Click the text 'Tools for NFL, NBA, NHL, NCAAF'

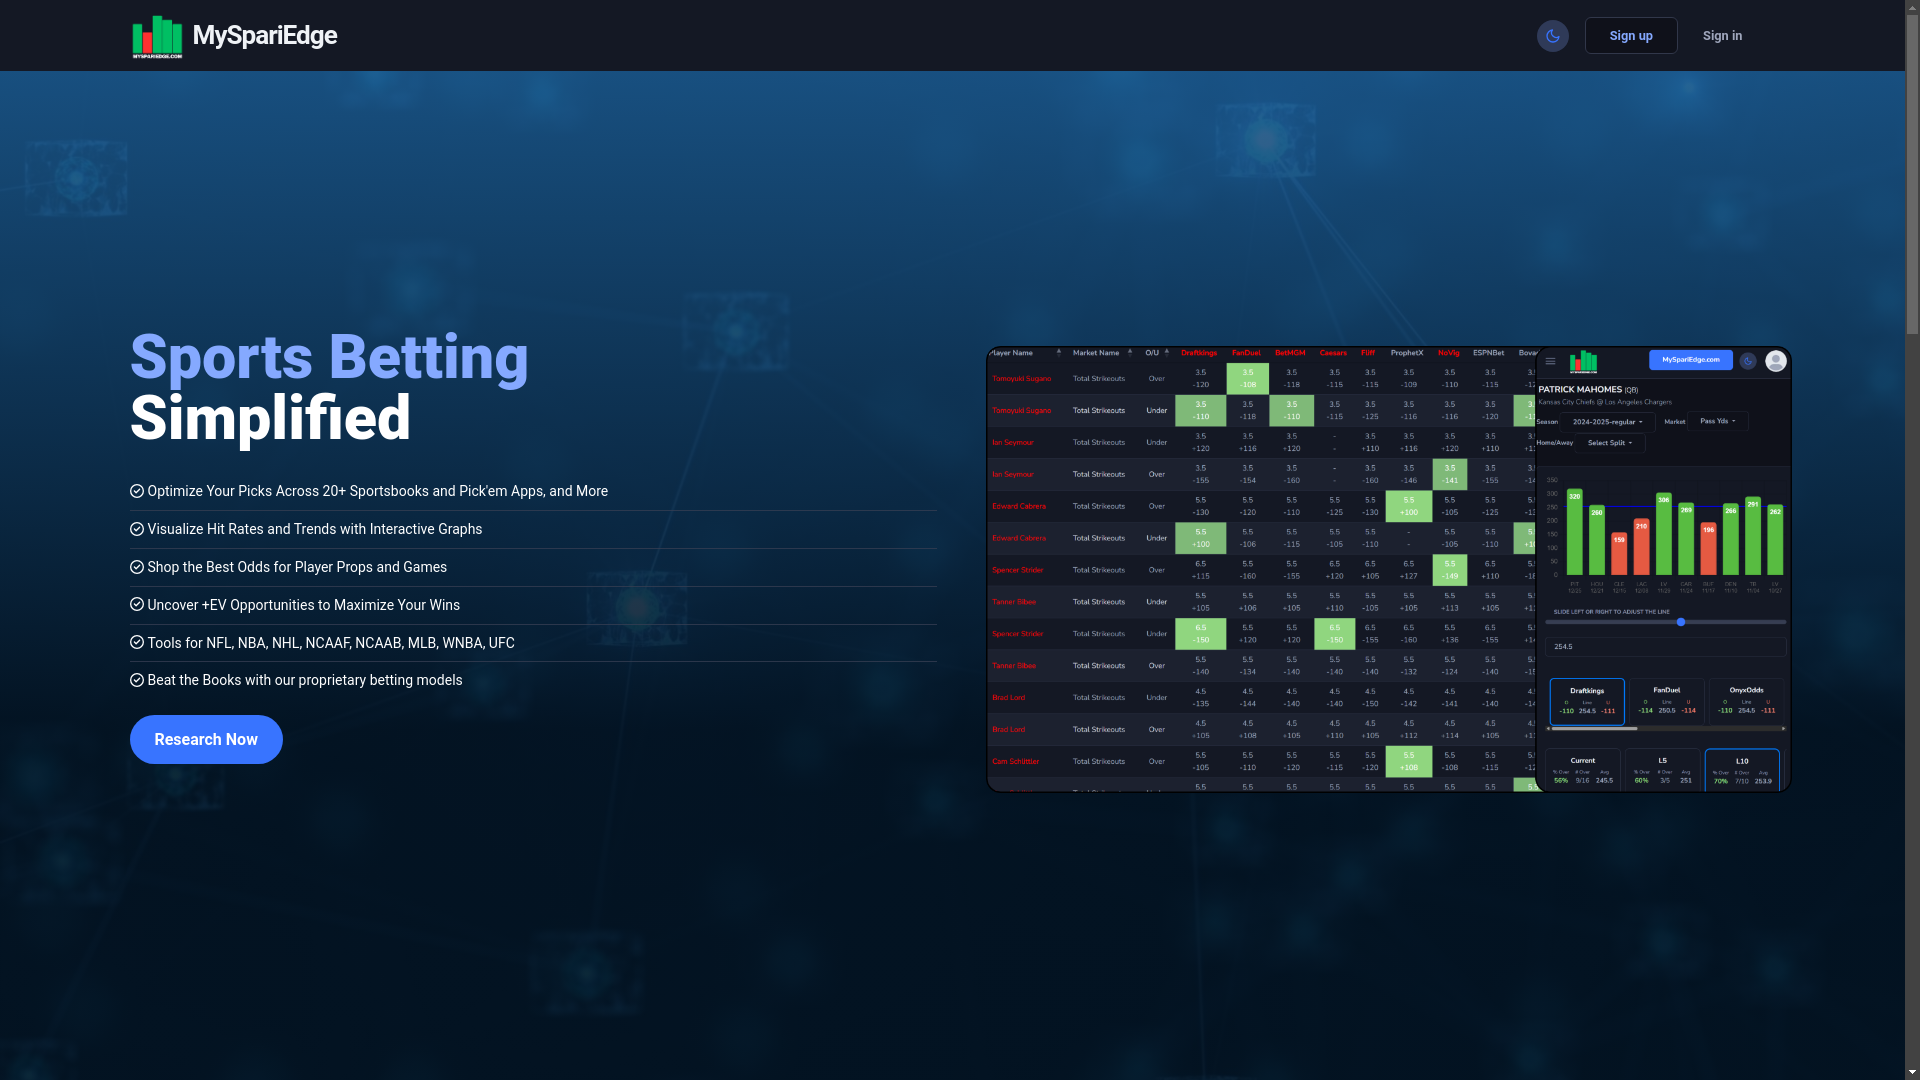coord(249,643)
